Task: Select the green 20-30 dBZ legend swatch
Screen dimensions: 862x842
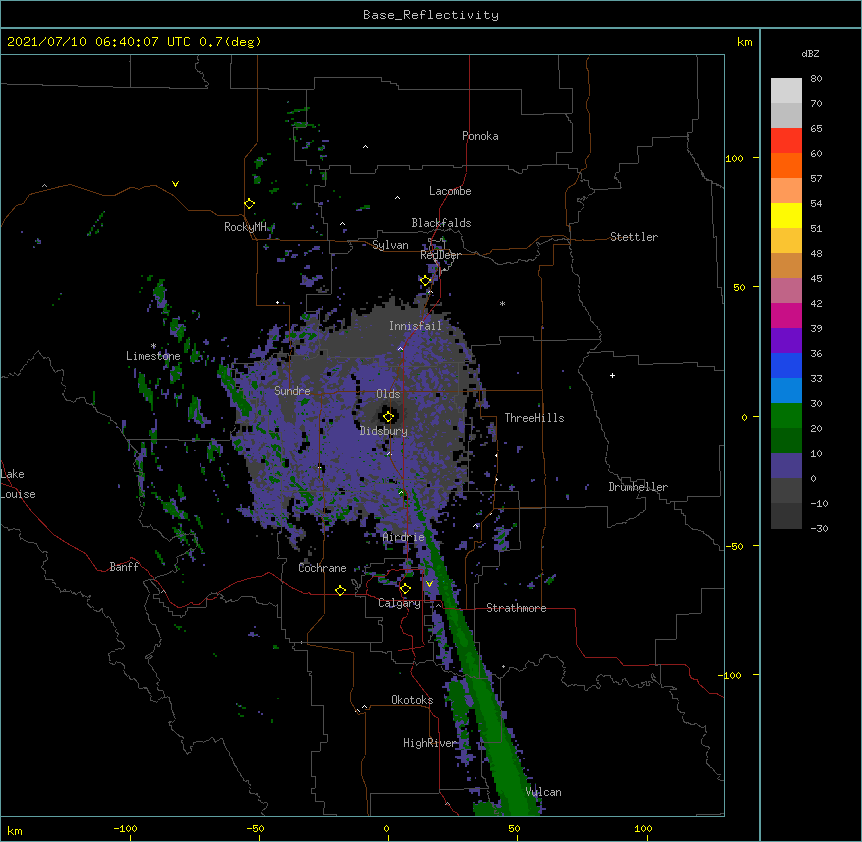Action: (x=786, y=416)
